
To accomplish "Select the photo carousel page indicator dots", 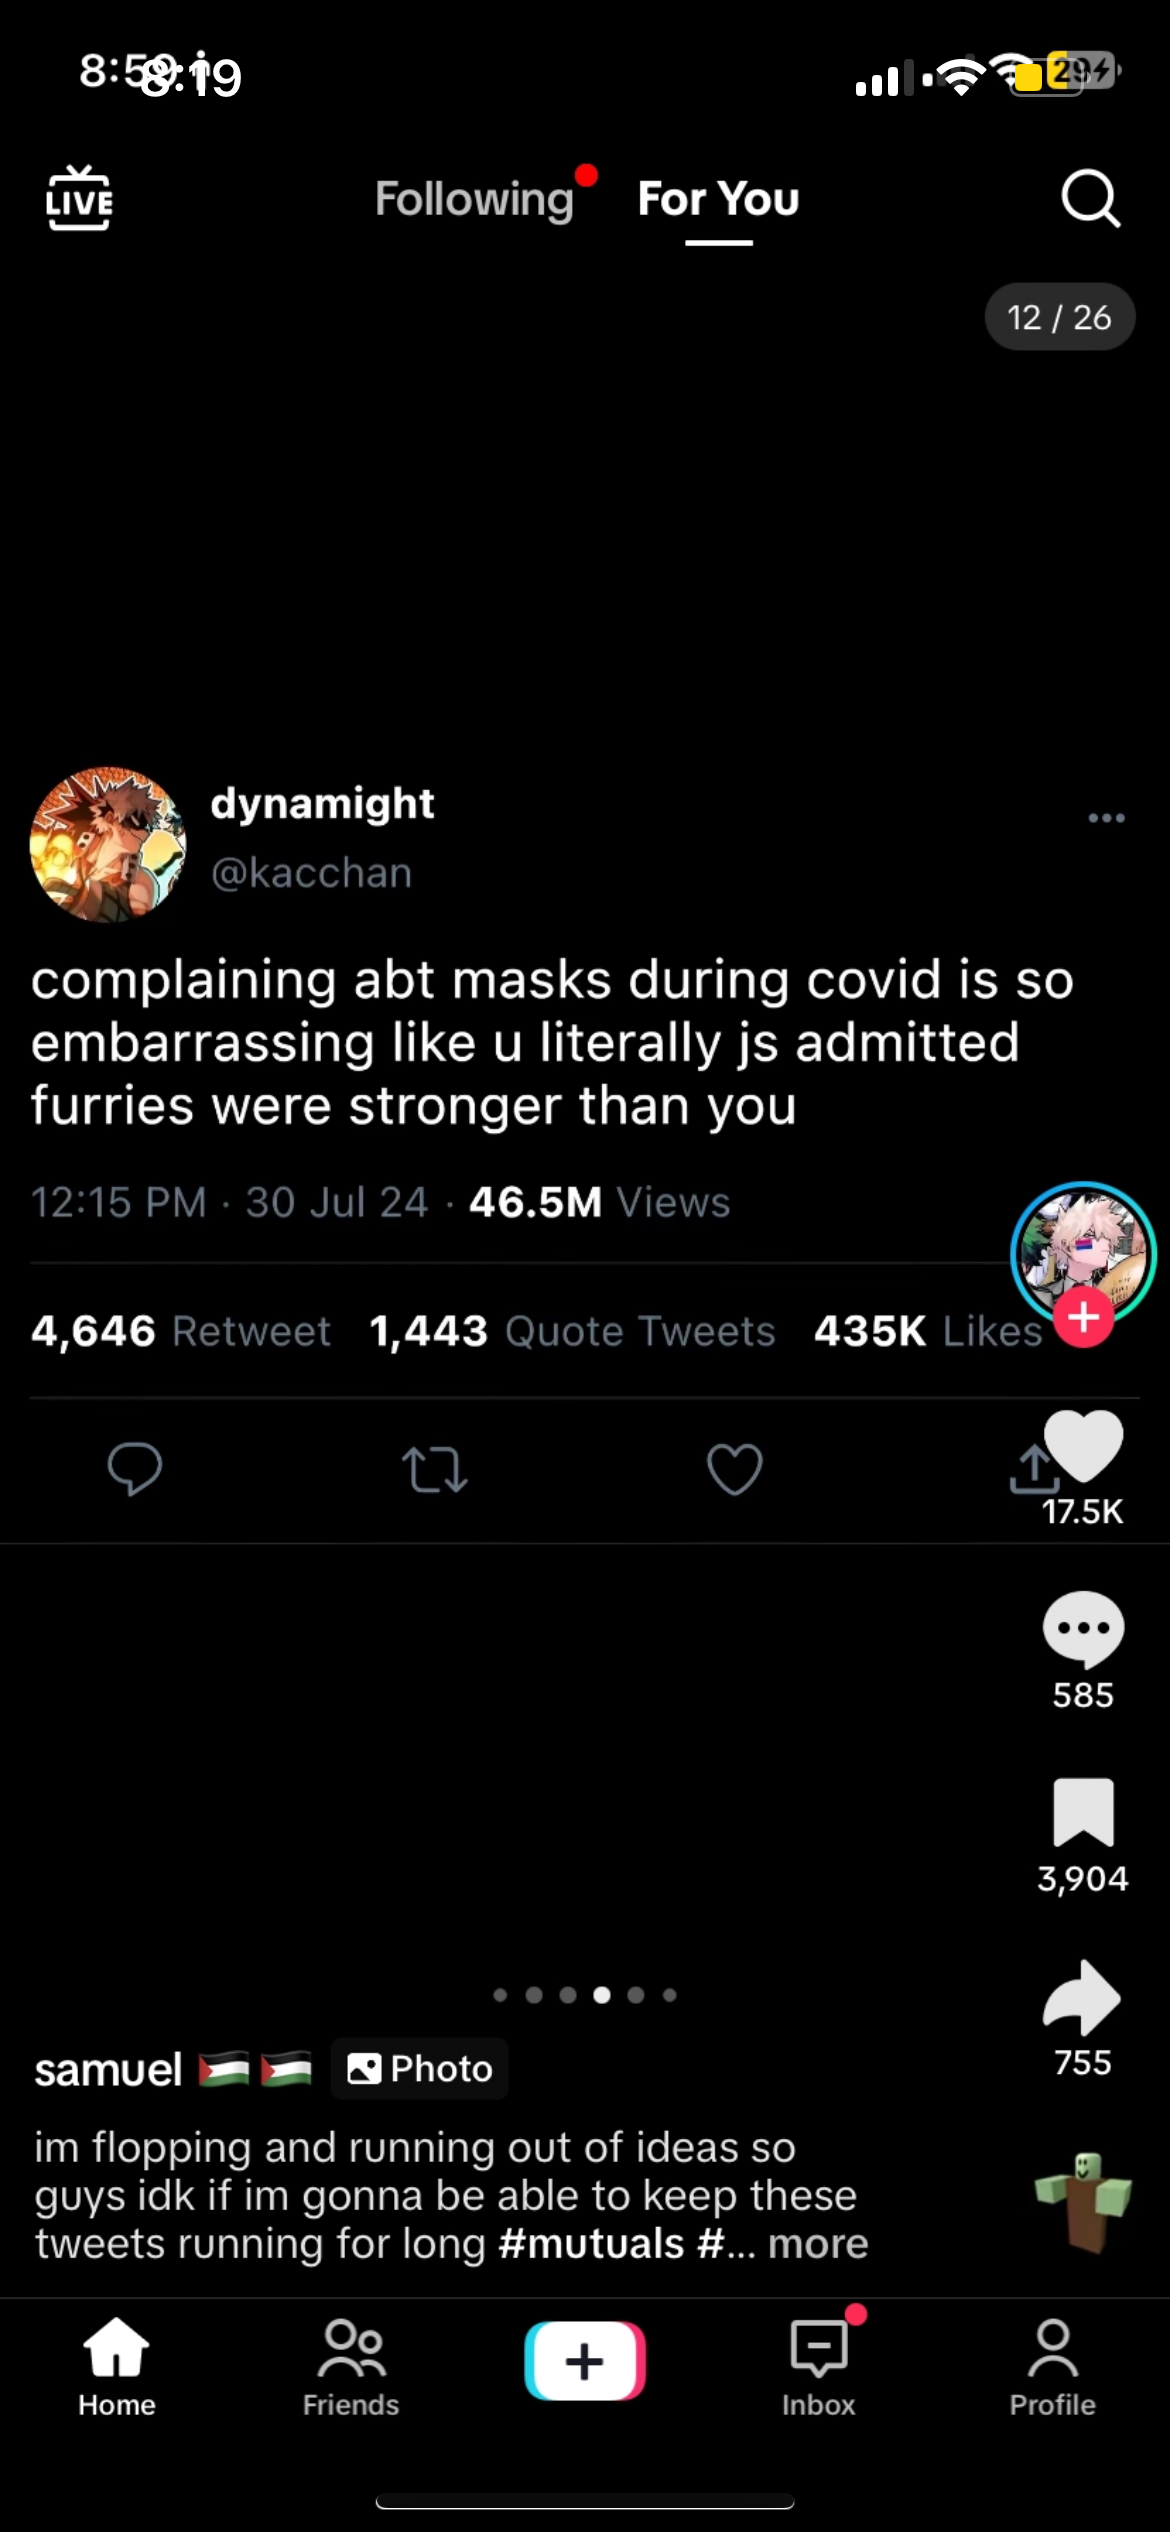I will click(585, 1995).
